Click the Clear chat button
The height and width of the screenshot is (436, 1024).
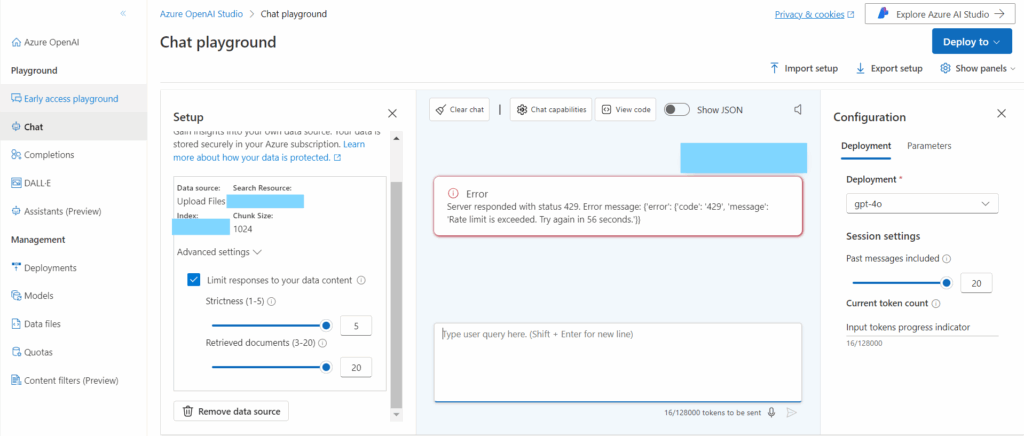point(459,110)
